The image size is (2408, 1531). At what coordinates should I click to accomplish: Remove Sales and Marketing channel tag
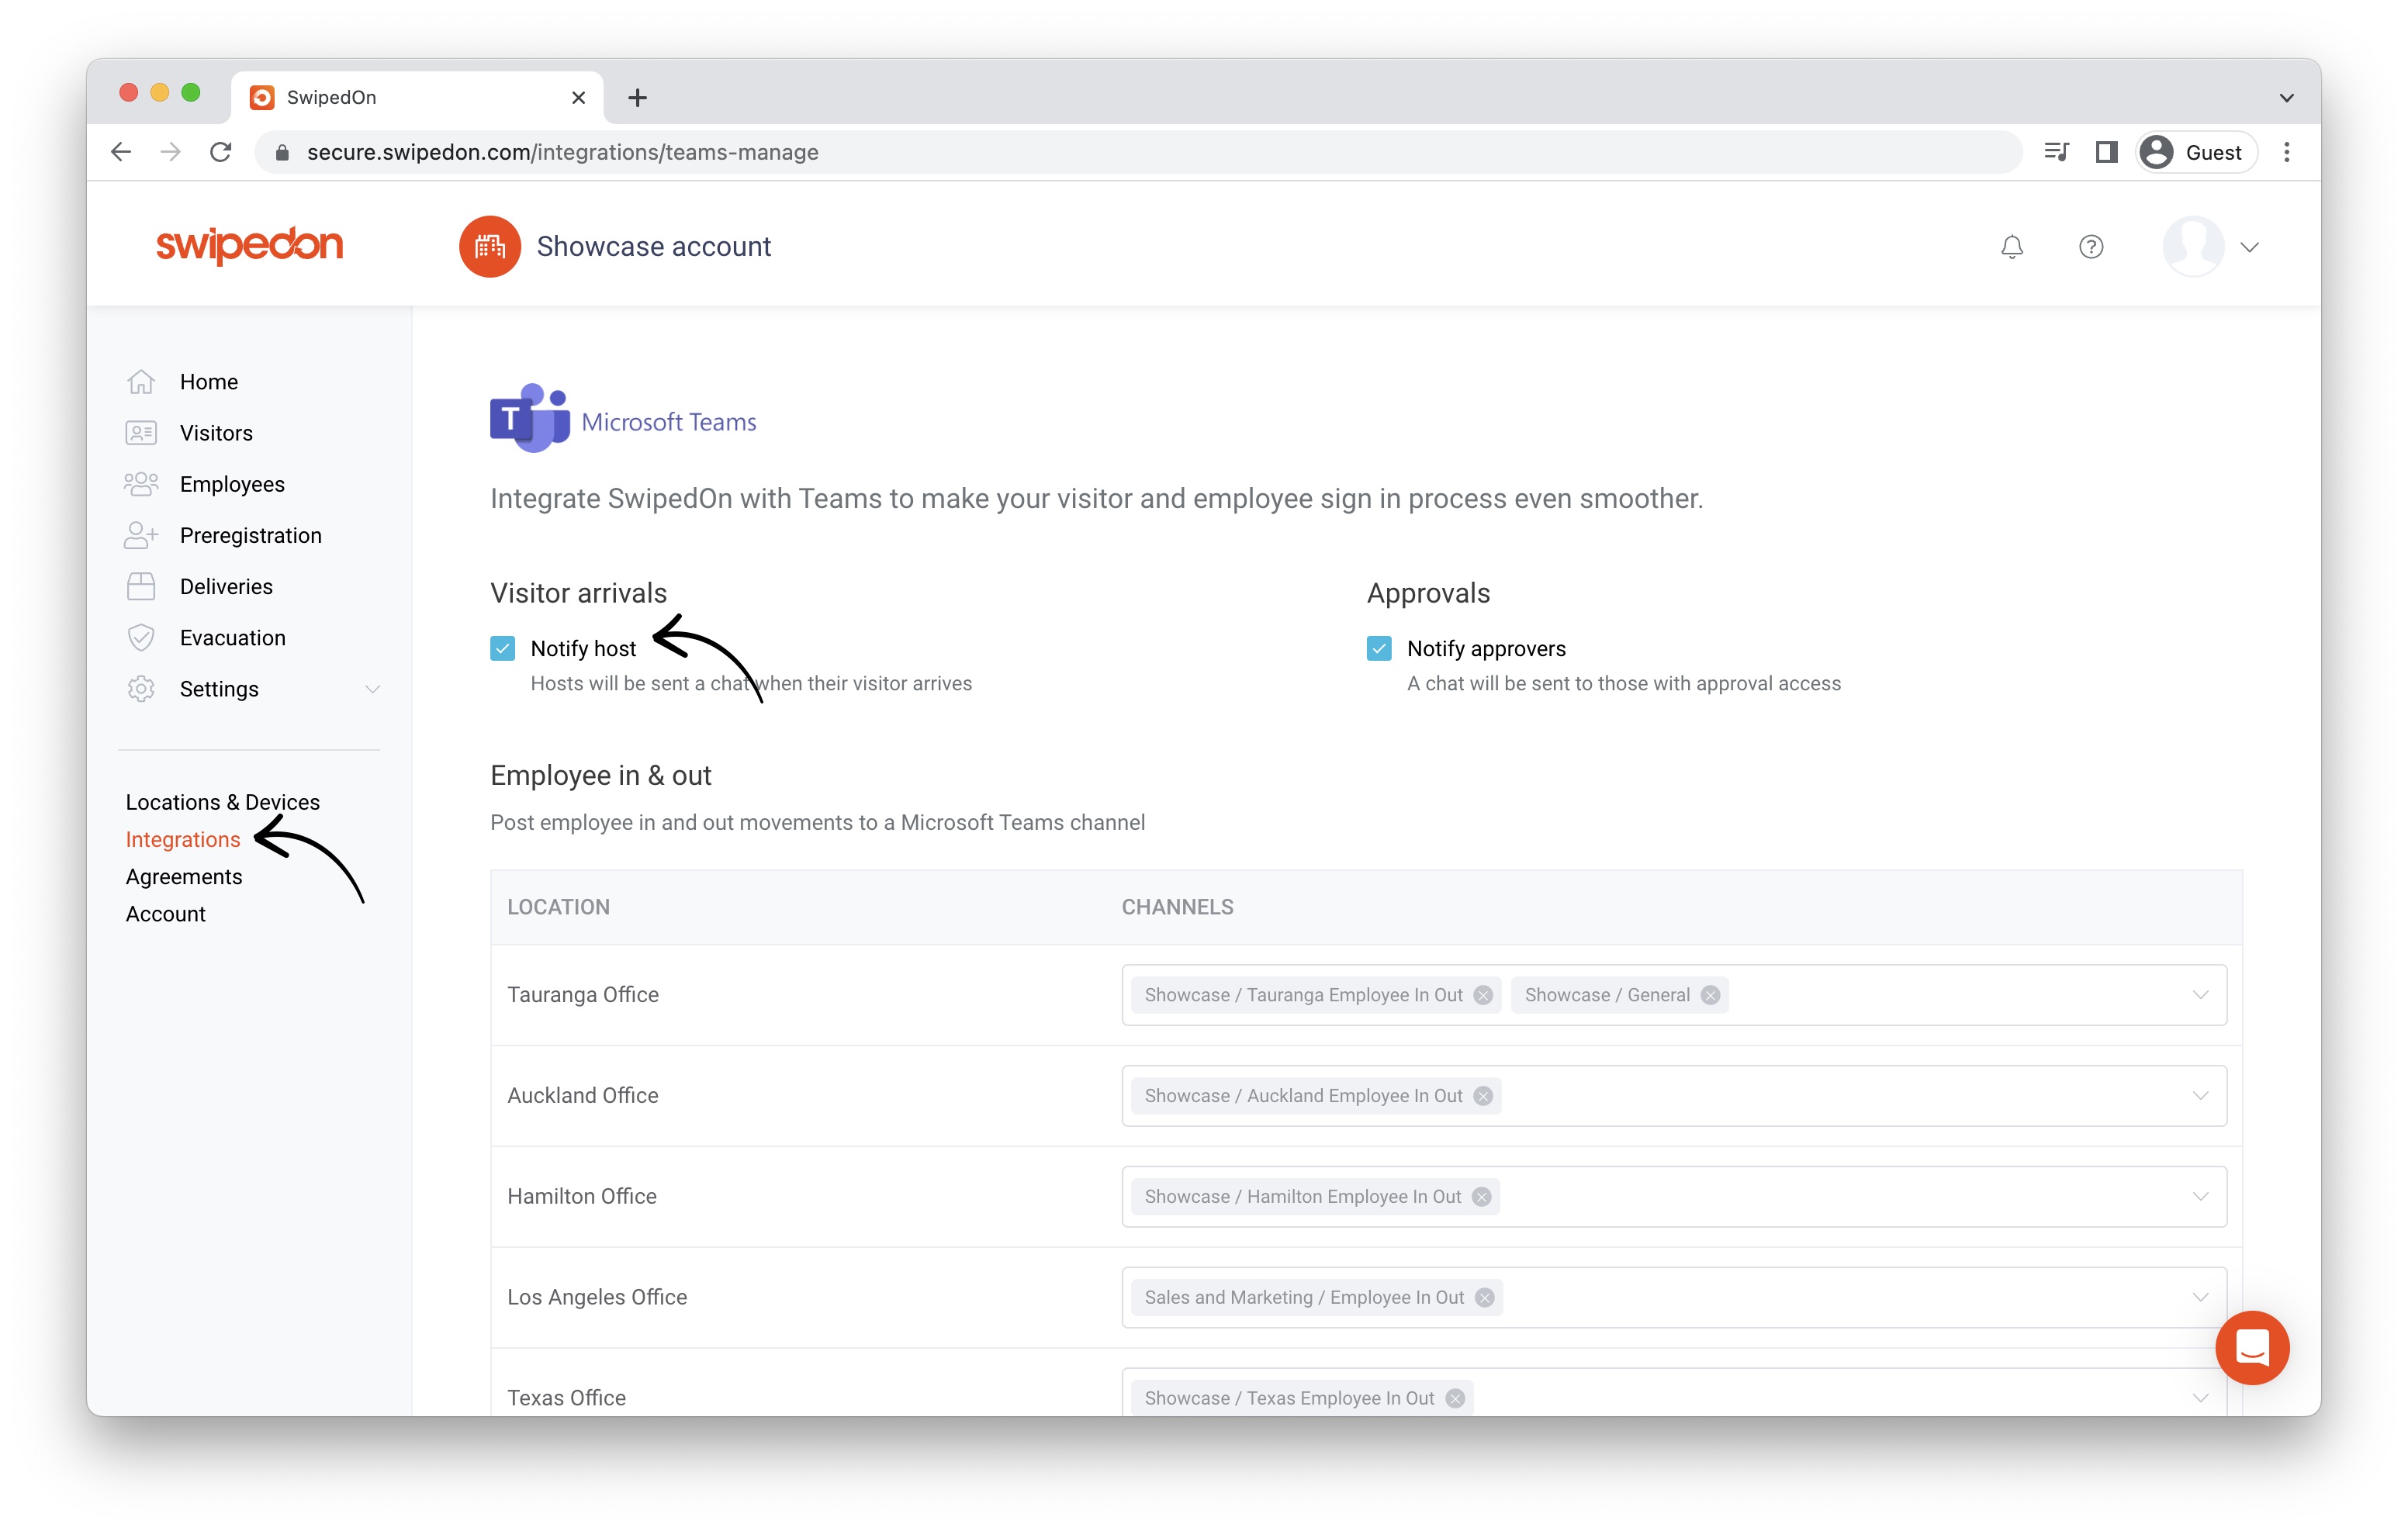click(x=1485, y=1298)
